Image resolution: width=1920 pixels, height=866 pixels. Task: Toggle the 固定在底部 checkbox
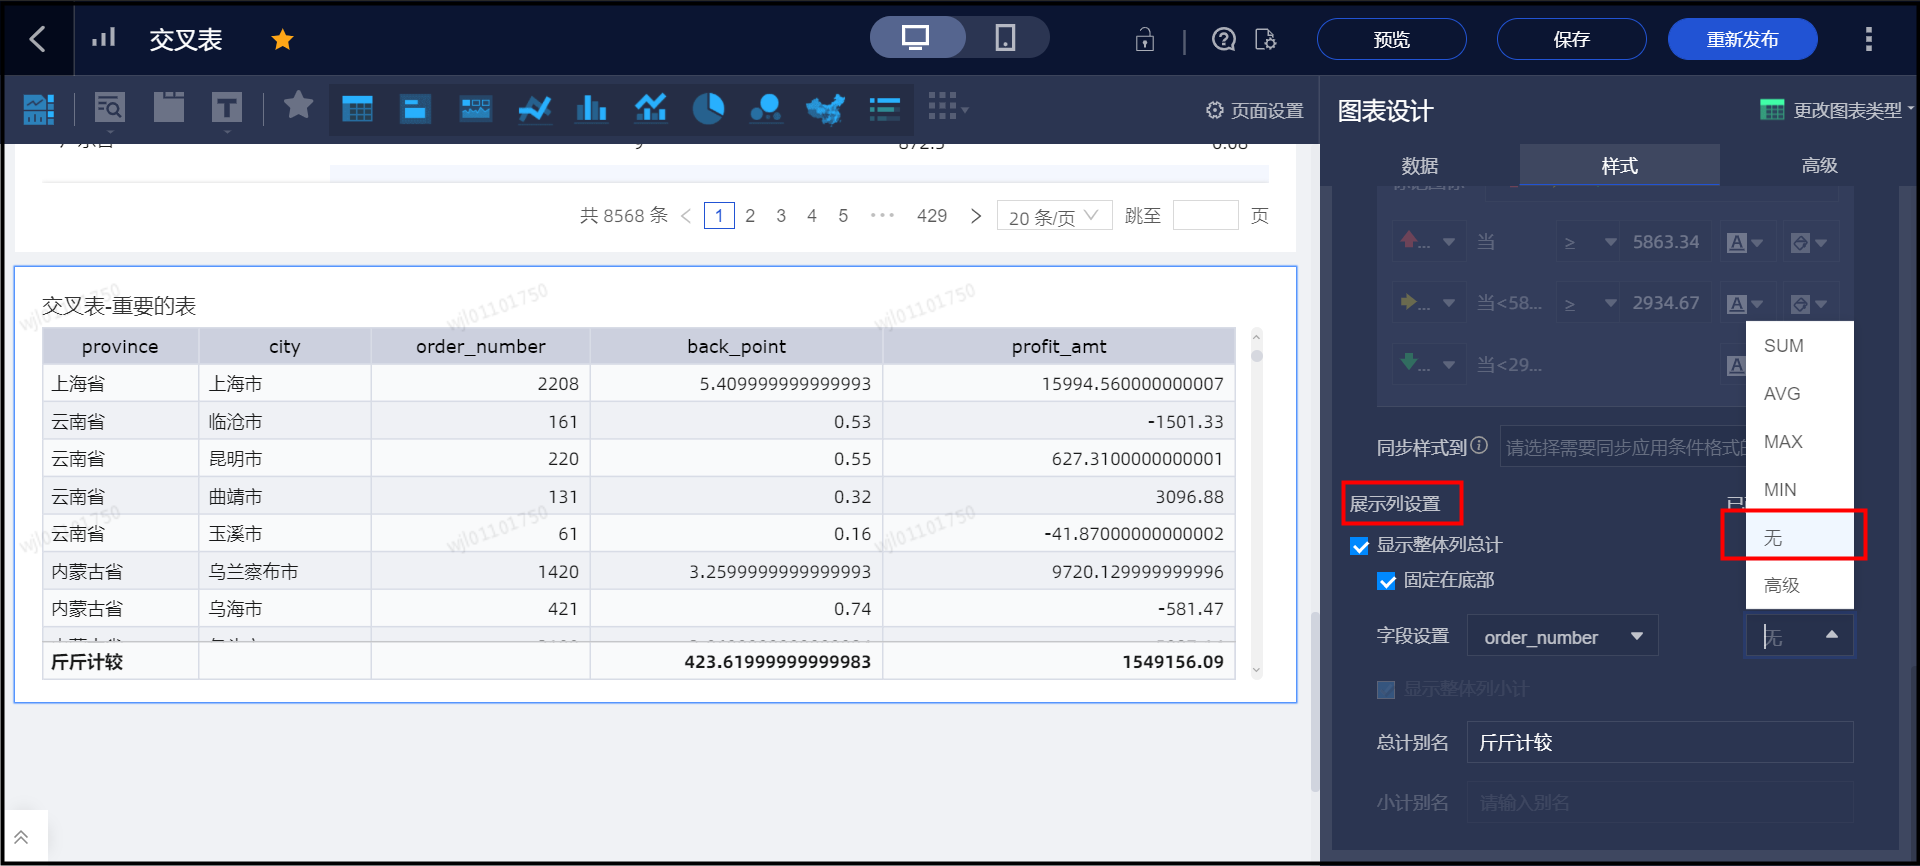point(1386,581)
